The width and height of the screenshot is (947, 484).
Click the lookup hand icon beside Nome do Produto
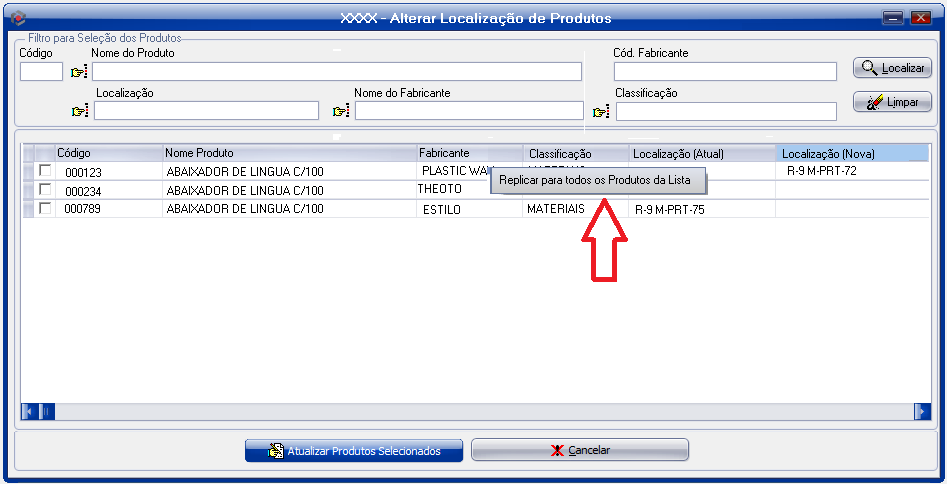tap(79, 72)
